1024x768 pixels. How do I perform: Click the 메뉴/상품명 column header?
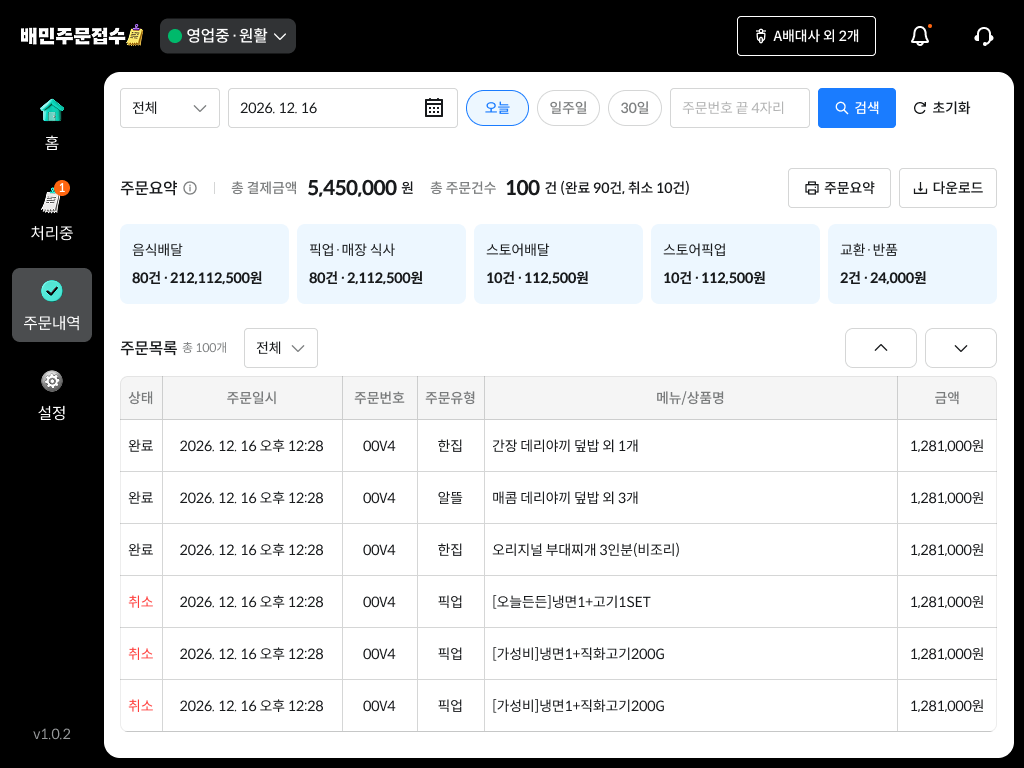coord(690,398)
